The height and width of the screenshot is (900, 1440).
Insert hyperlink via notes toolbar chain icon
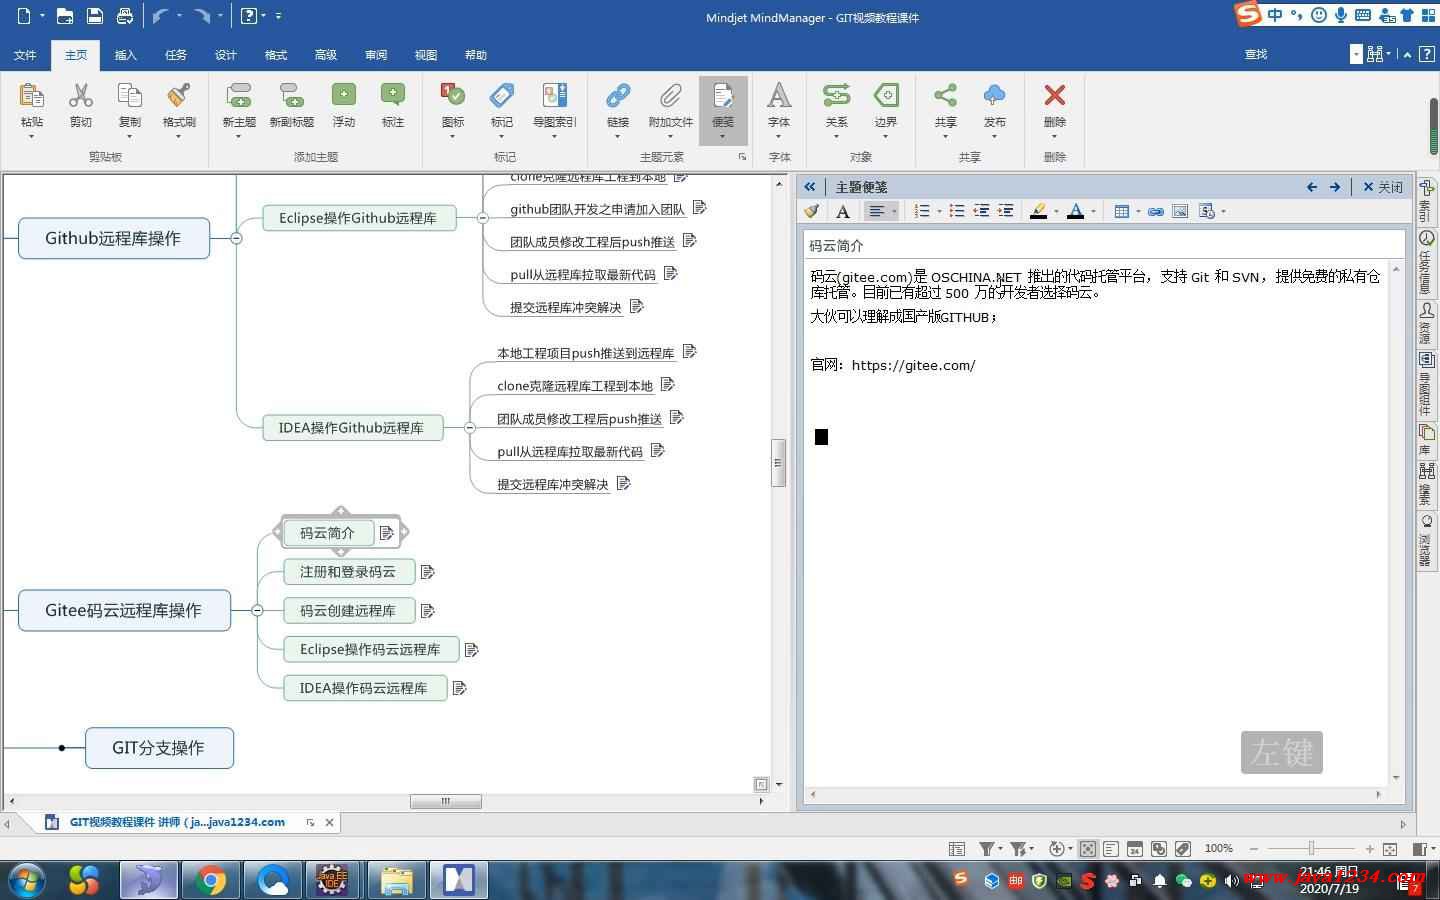[1156, 211]
